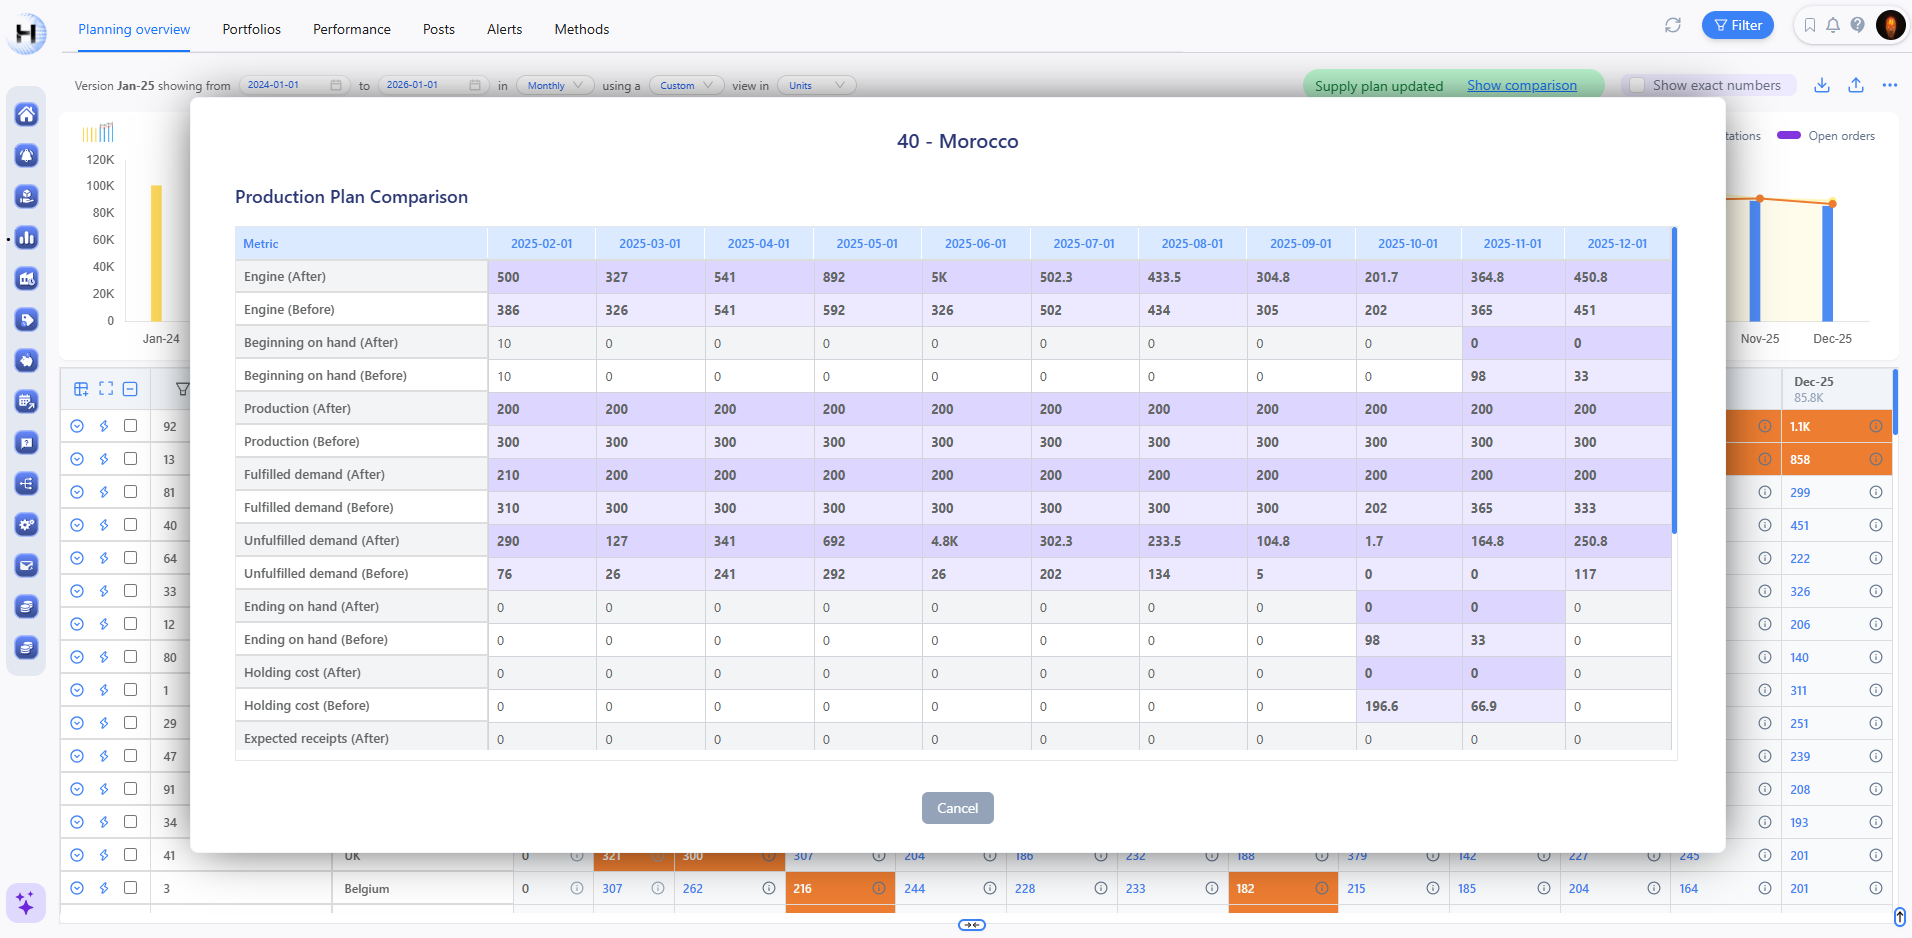Click the refresh data icon

pyautogui.click(x=1672, y=26)
